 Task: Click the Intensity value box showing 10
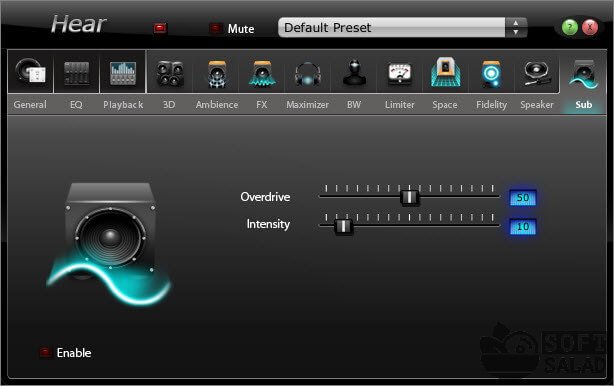click(x=523, y=227)
